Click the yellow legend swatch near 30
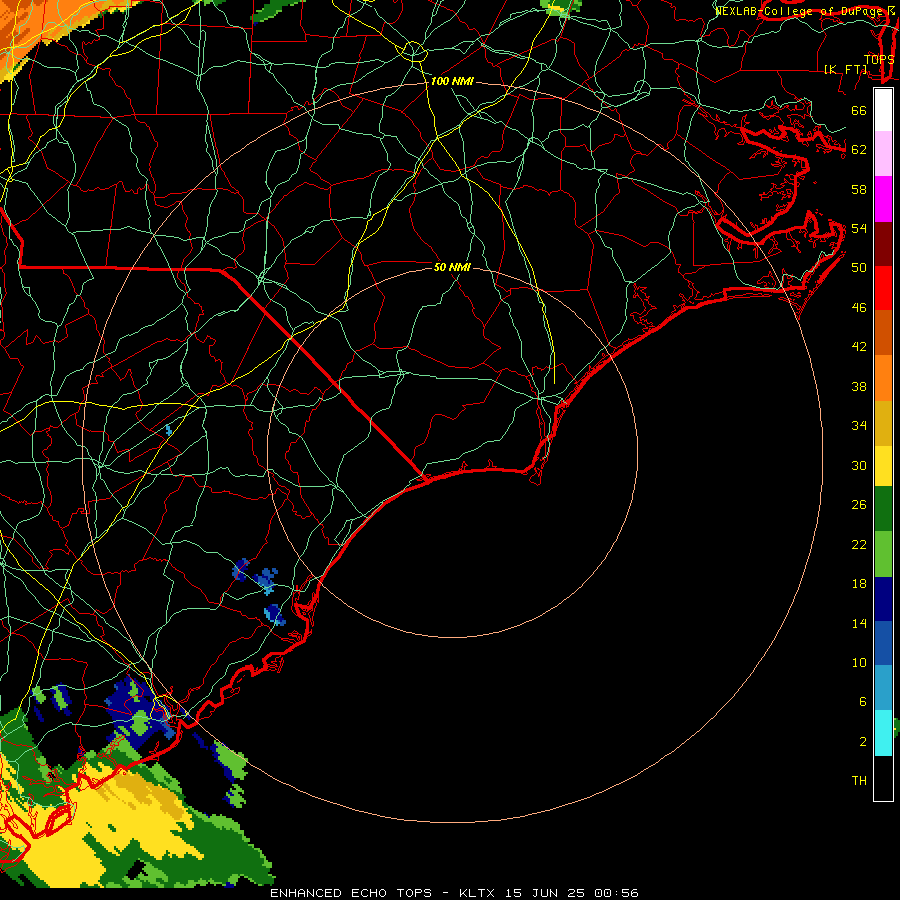900x900 pixels. pyautogui.click(x=883, y=465)
